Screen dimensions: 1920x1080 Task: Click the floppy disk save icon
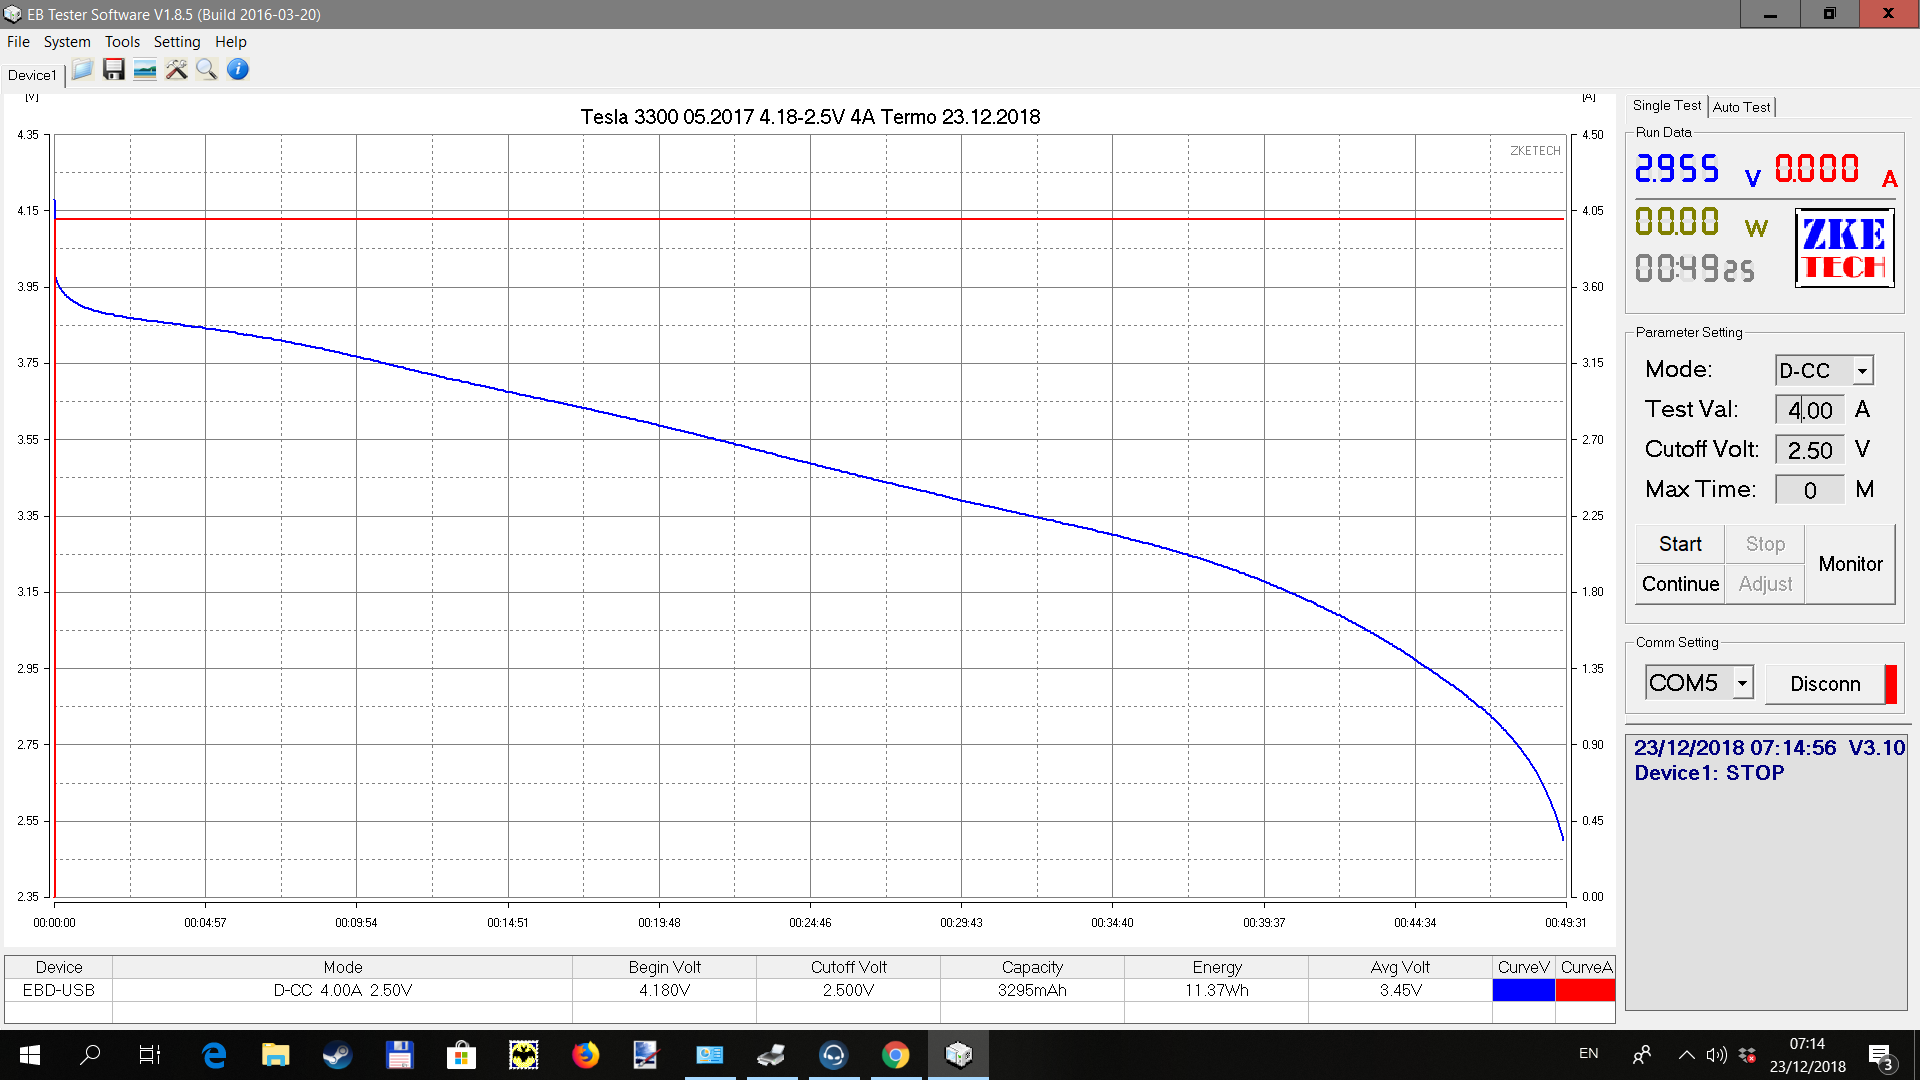114,70
